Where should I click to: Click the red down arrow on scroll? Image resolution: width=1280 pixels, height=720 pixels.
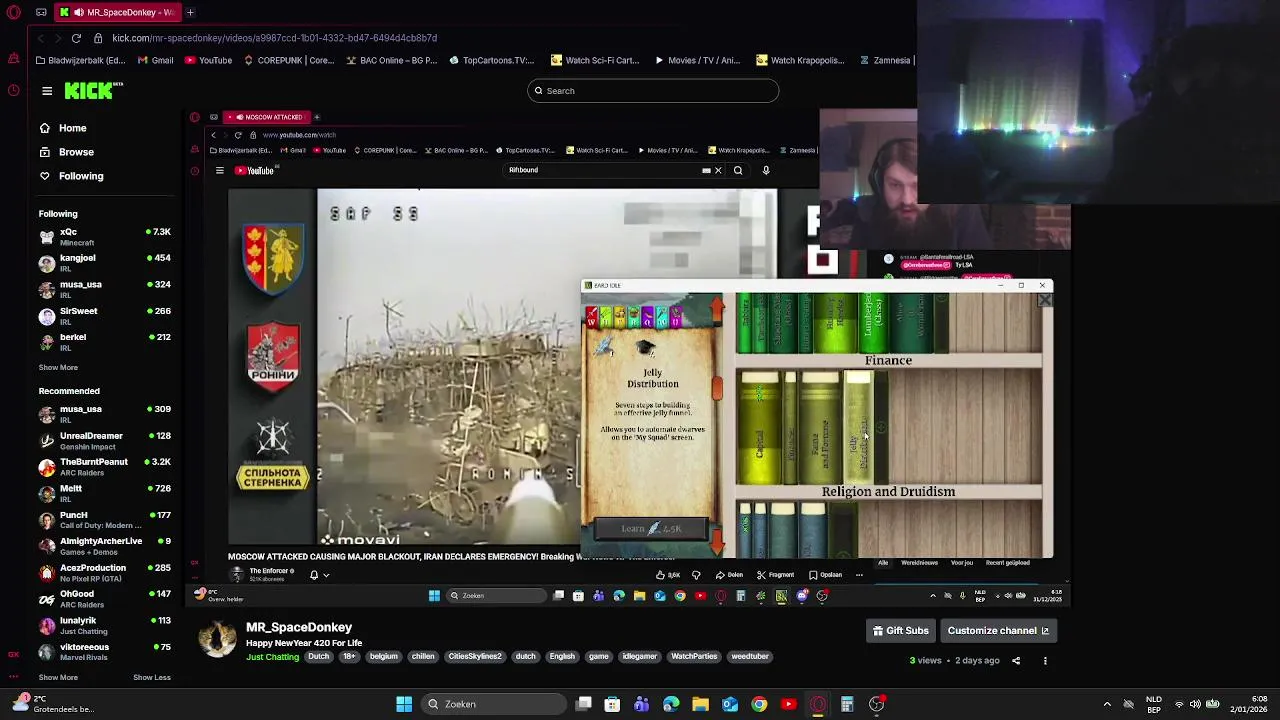pos(716,541)
